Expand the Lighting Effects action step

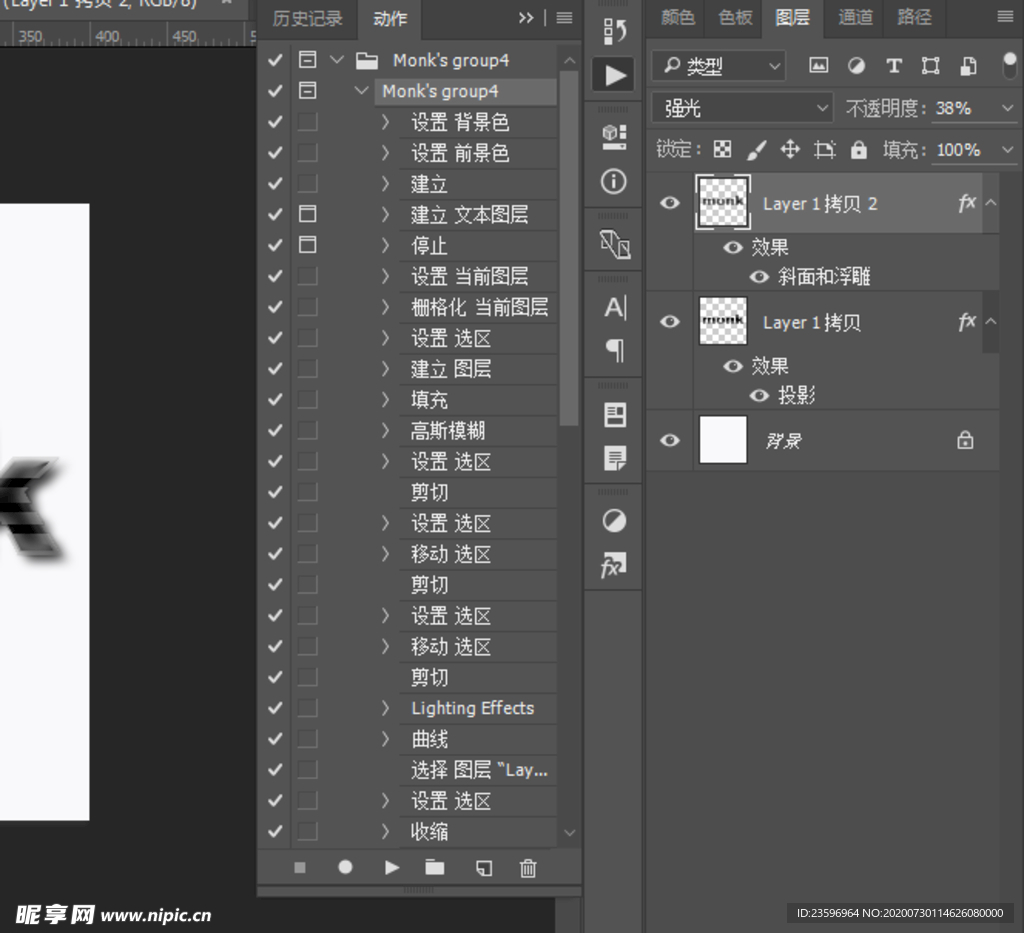(386, 709)
